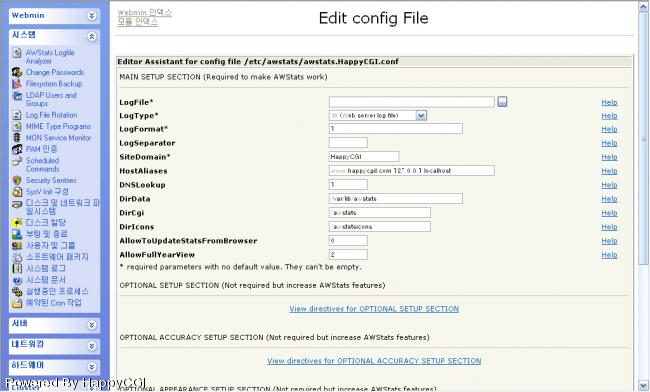650x392 pixels.
Task: Open Help for DirData parameter
Action: (x=609, y=199)
